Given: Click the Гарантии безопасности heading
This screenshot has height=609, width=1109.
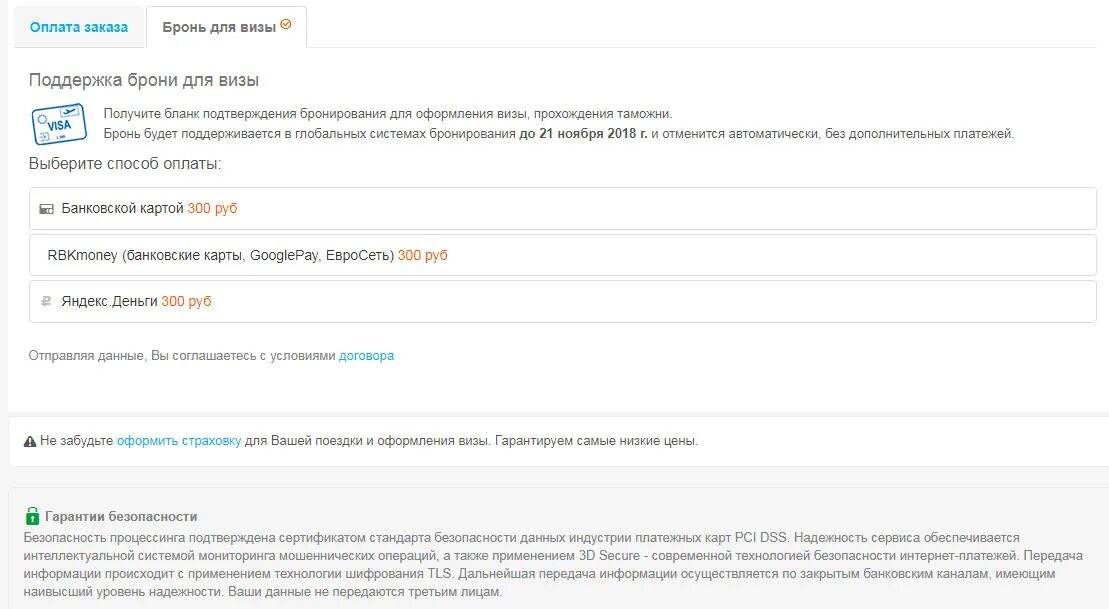Looking at the screenshot, I should click(x=121, y=516).
